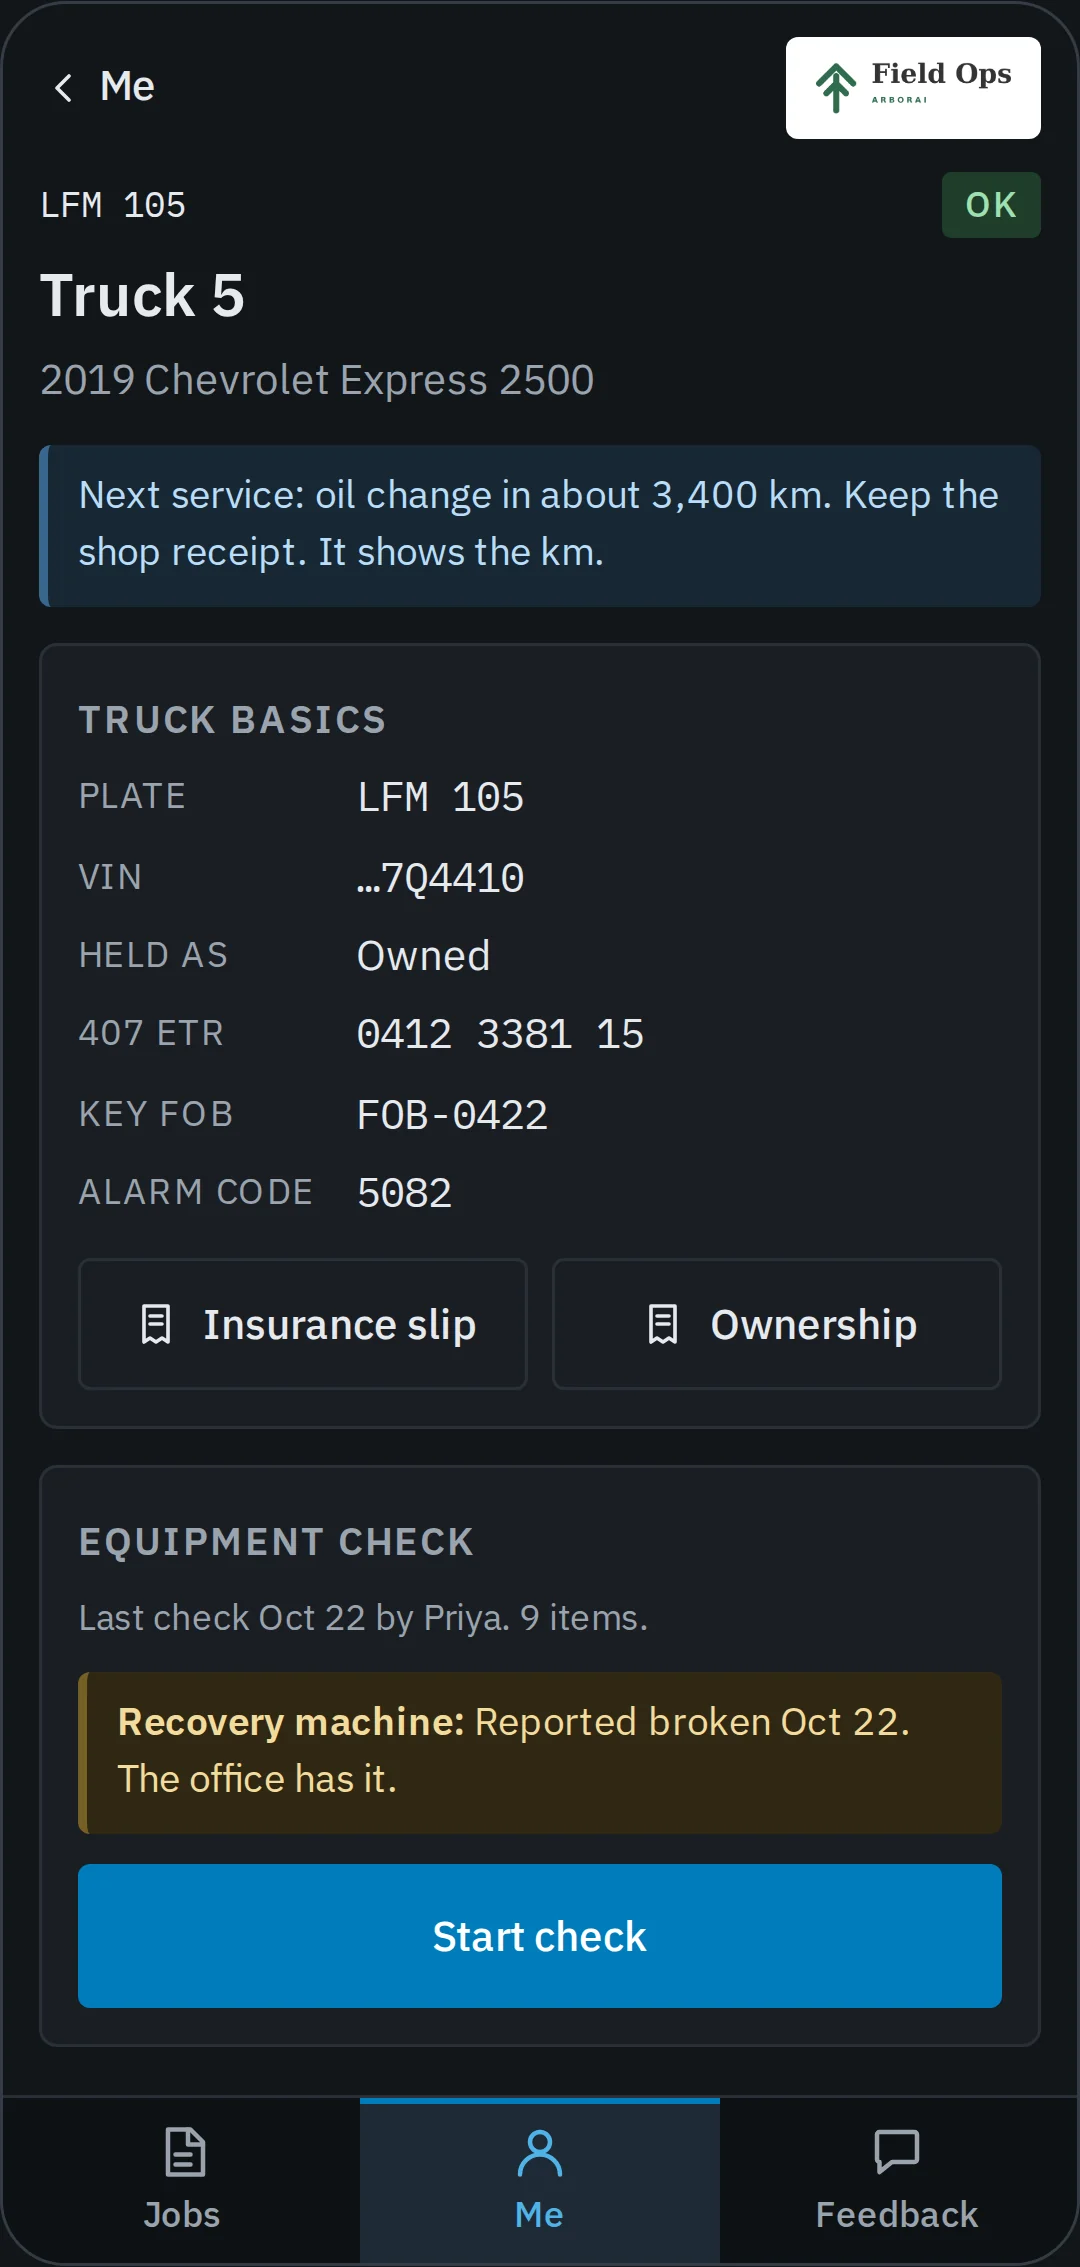Open the Ownership document
Screen dimensions: 1080x2267
[777, 1324]
